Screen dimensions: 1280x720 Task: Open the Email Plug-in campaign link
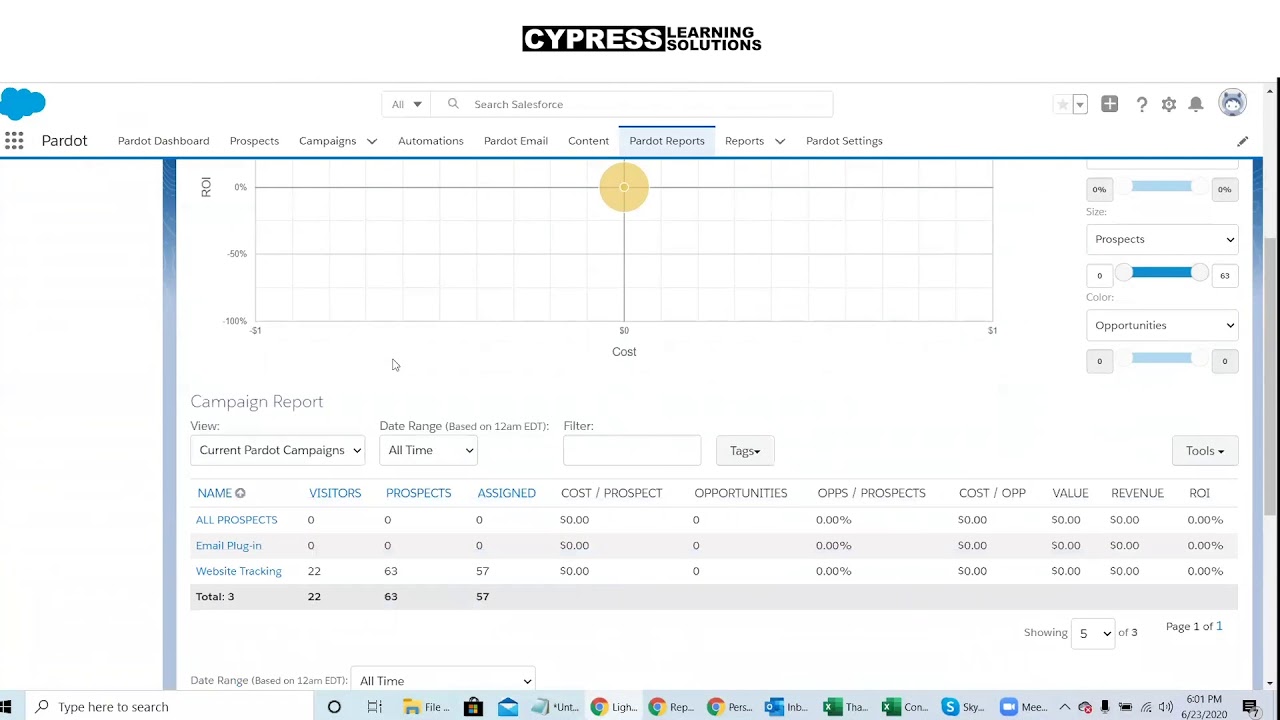click(229, 546)
